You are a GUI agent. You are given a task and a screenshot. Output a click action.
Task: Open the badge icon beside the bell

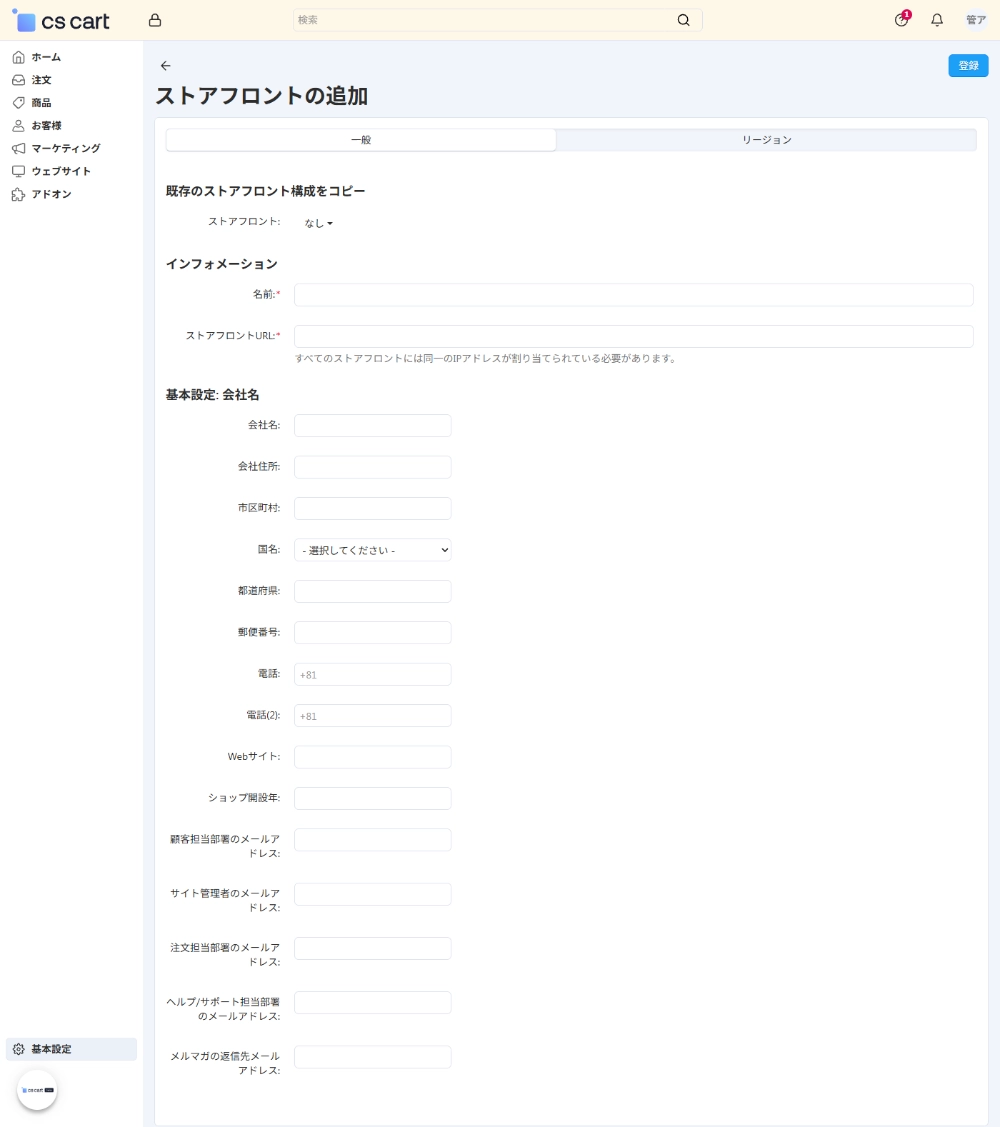[x=902, y=20]
